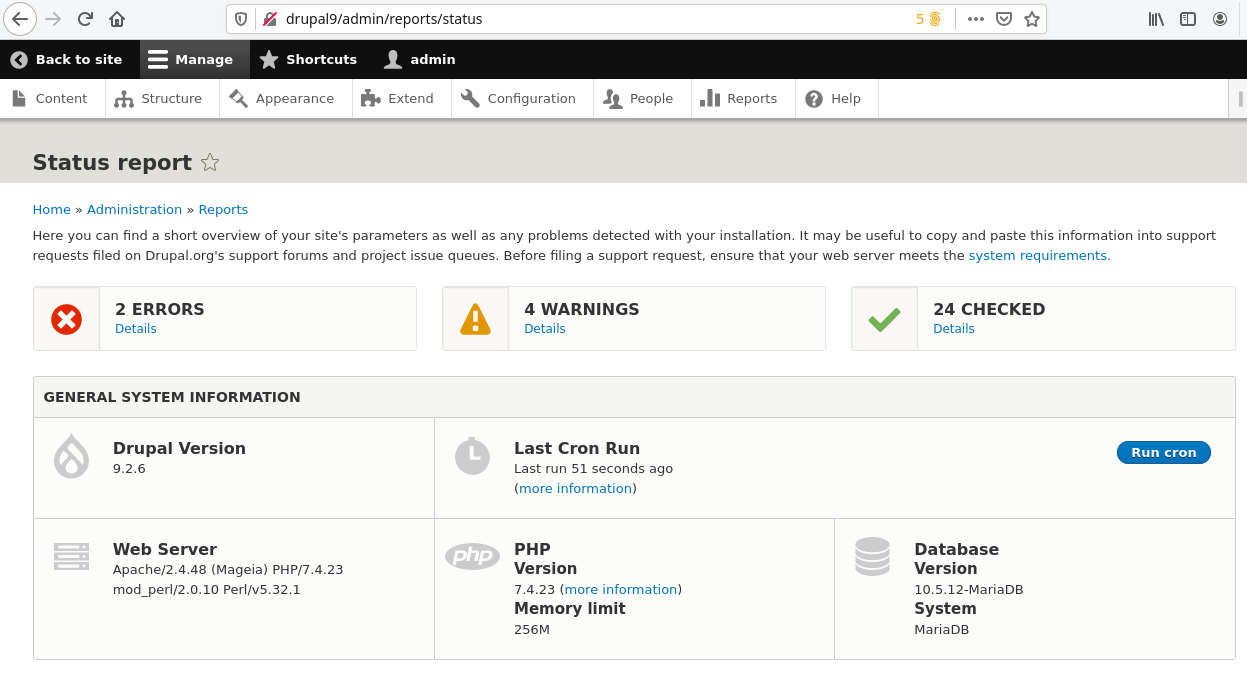This screenshot has width=1247, height=676.
Task: Follow the Reports breadcrumb link
Action: [223, 209]
